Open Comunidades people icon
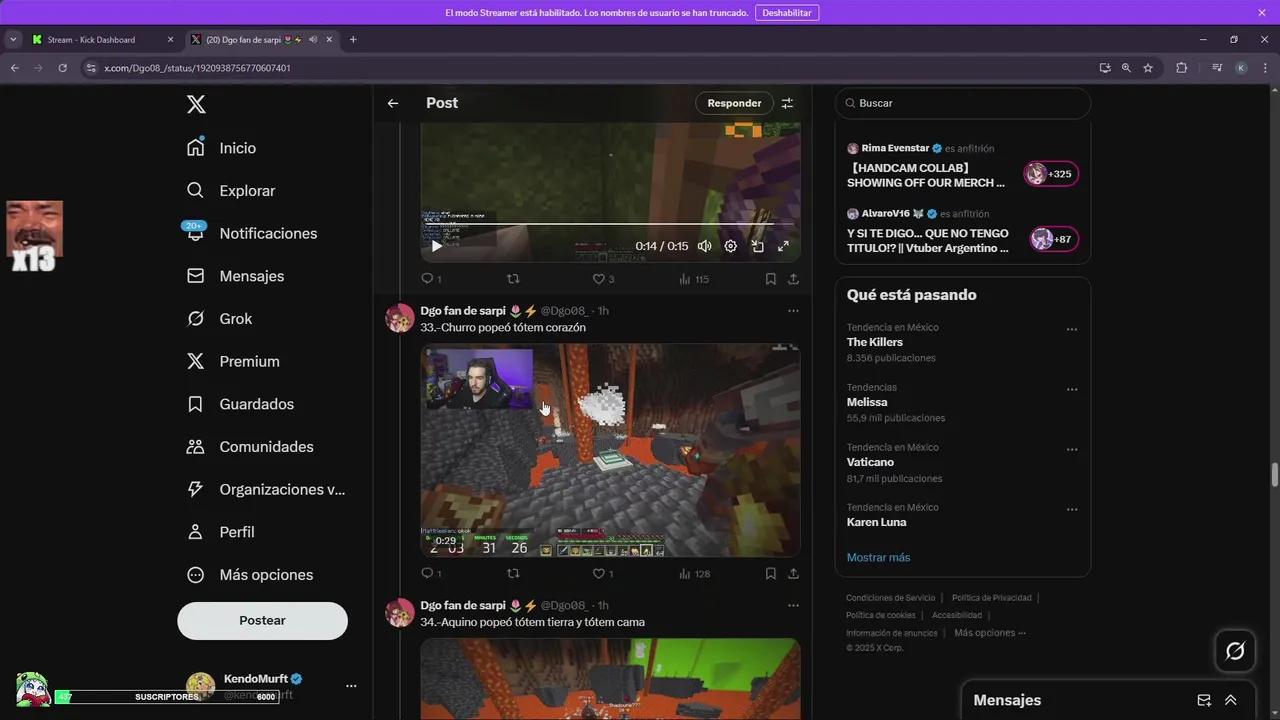This screenshot has height=720, width=1280. coord(196,447)
